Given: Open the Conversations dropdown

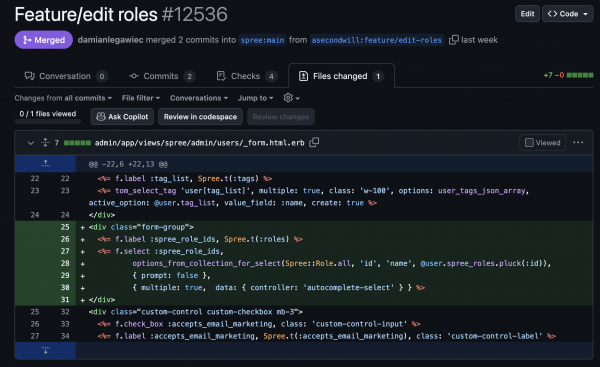Looking at the screenshot, I should point(199,98).
